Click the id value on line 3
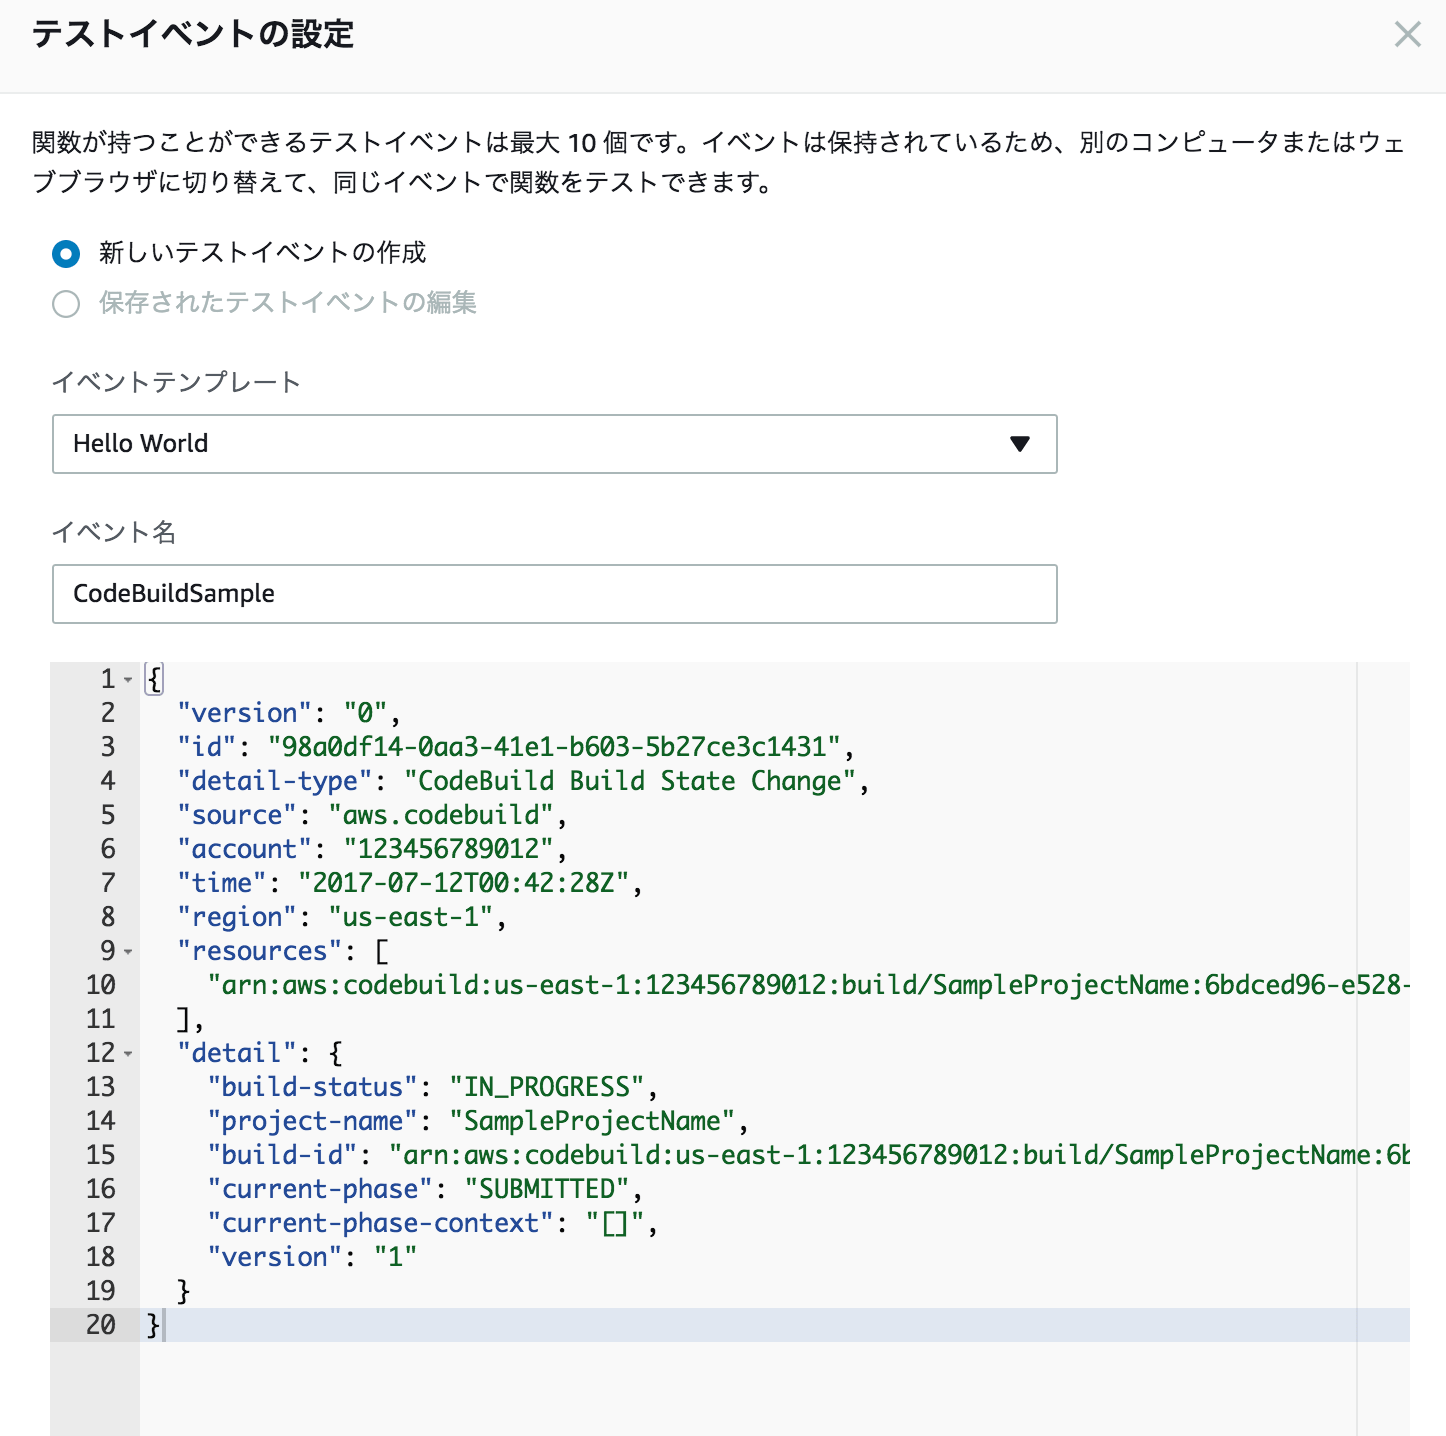Viewport: 1446px width, 1436px height. pyautogui.click(x=554, y=747)
